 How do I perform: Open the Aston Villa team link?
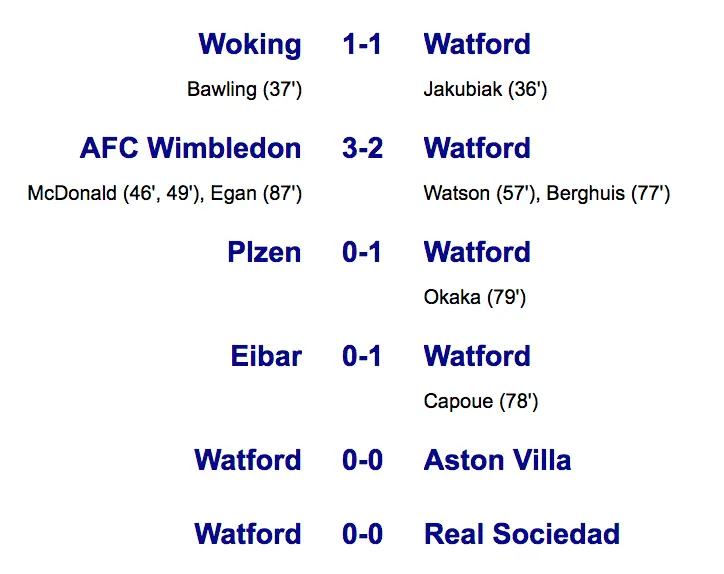click(x=497, y=461)
